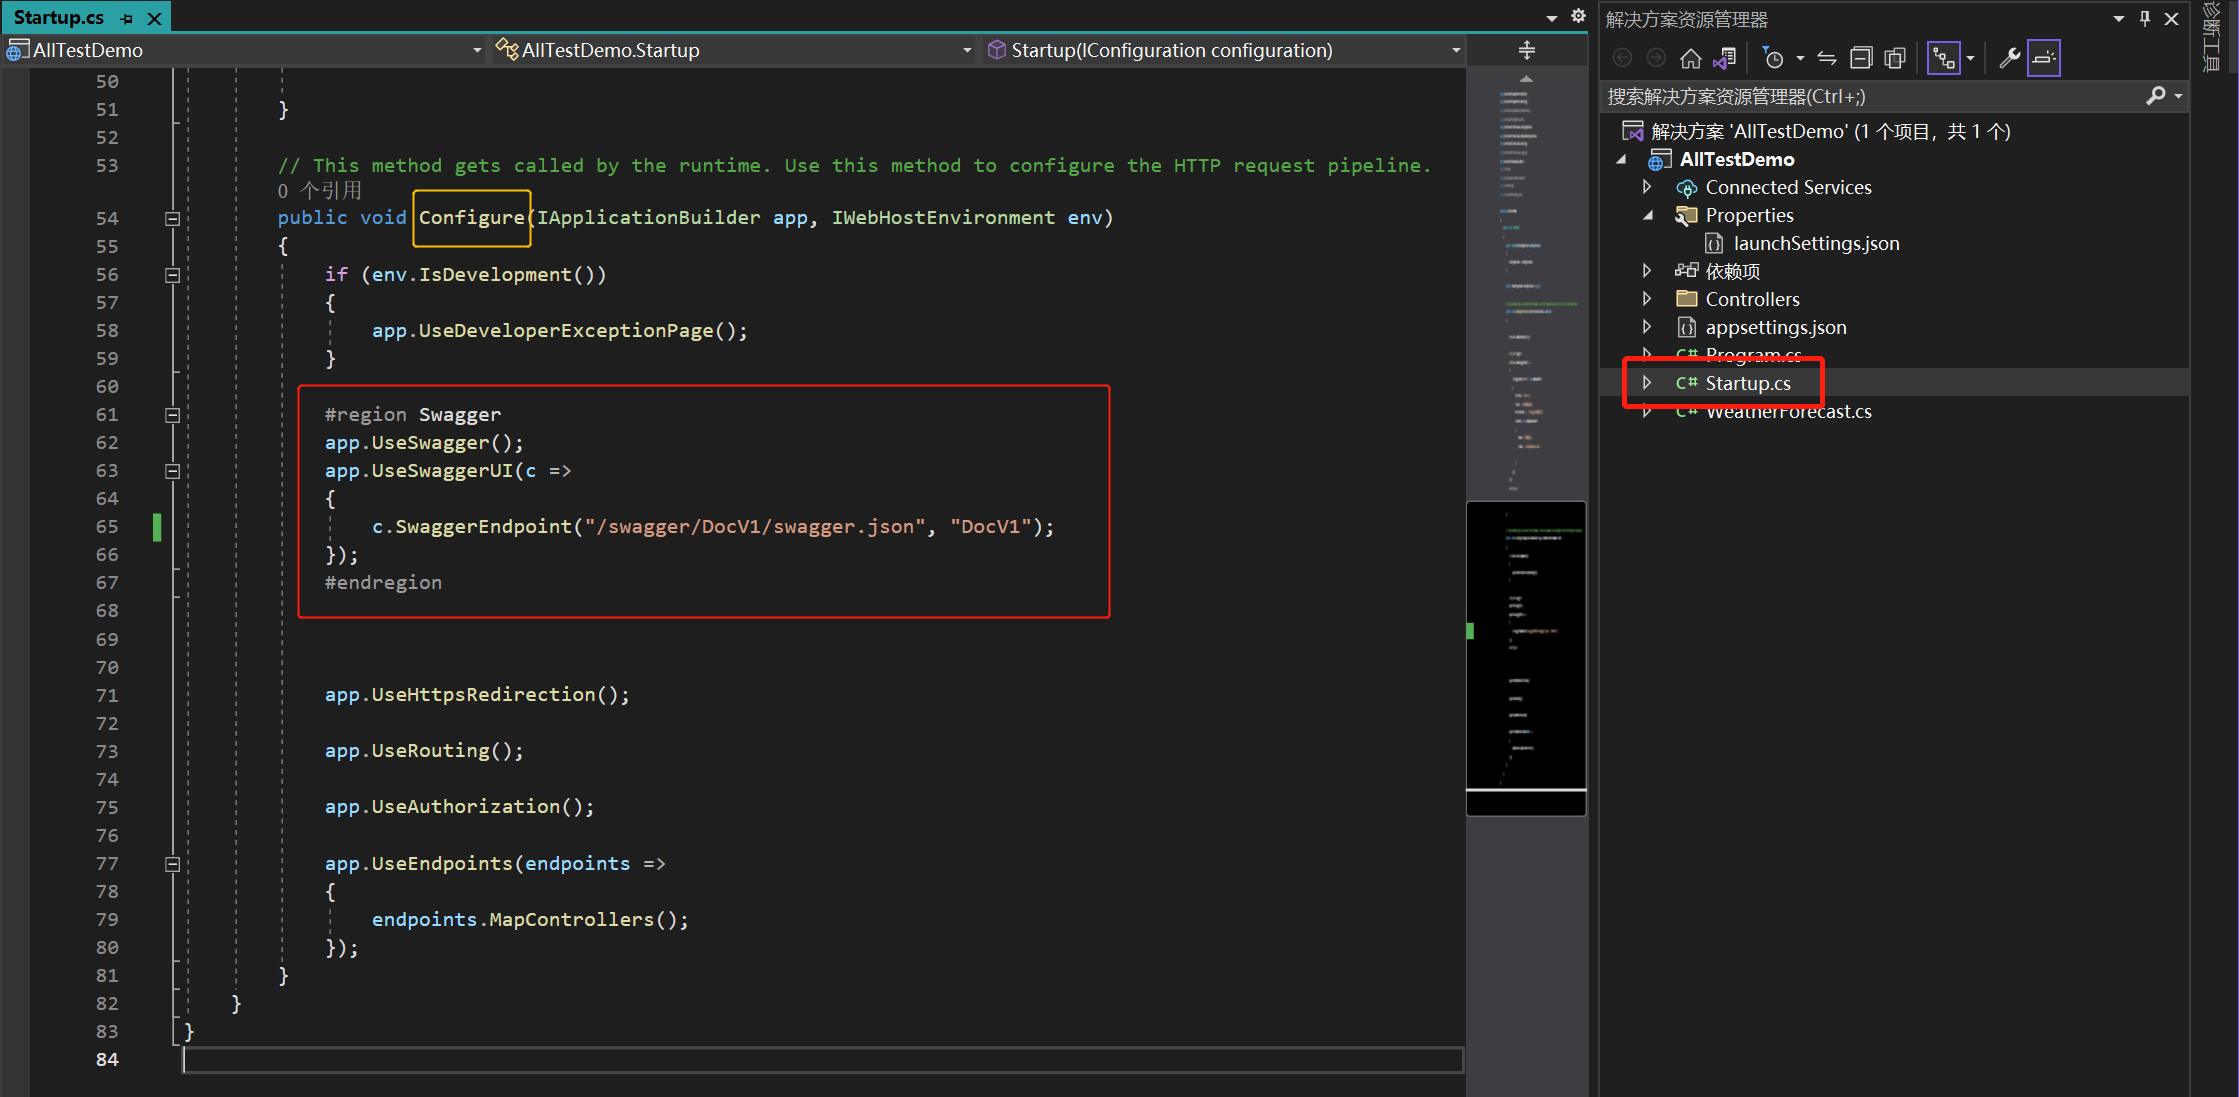Open file nesting settings dropdown arrow
The width and height of the screenshot is (2239, 1097).
click(1970, 59)
